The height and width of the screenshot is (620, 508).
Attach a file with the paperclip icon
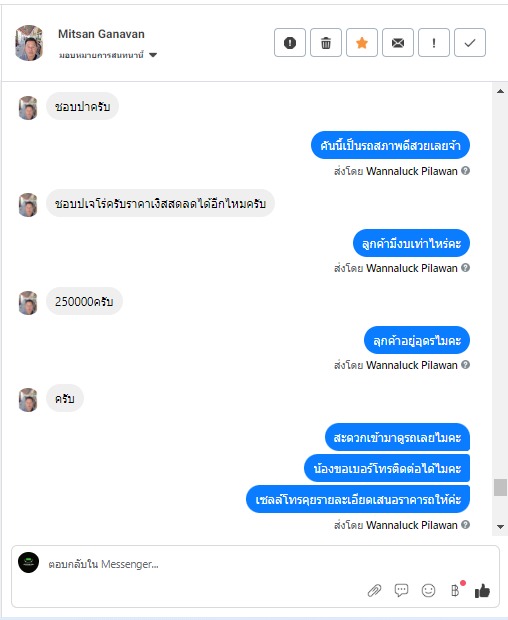tap(374, 591)
